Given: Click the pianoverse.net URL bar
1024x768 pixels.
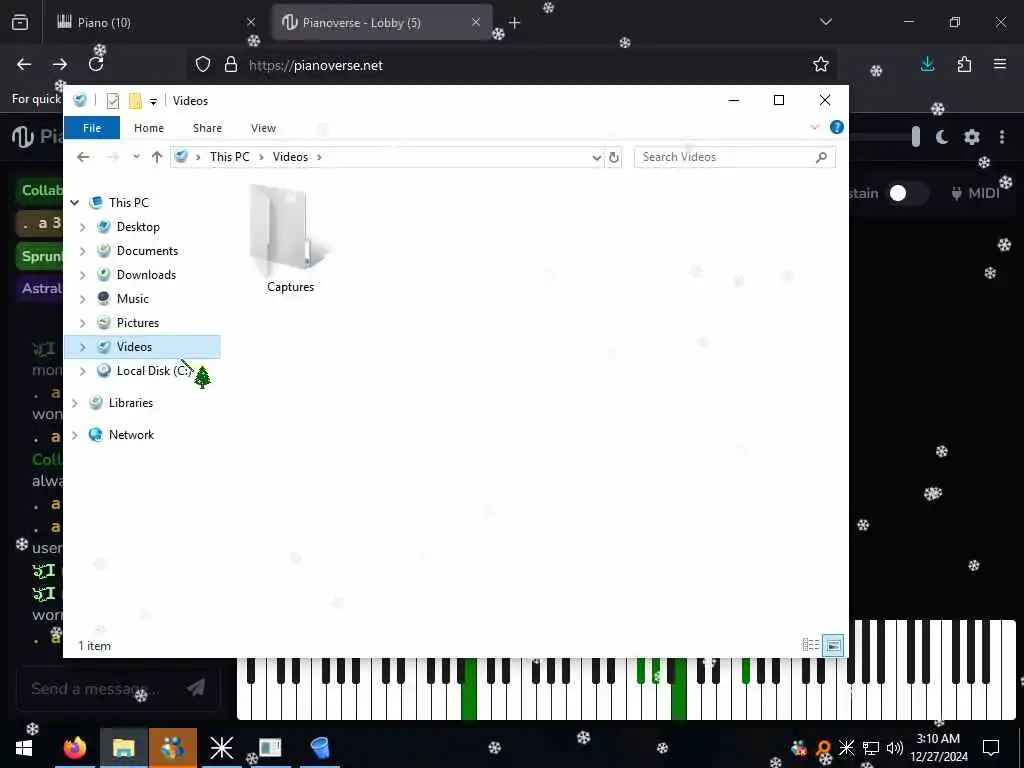Looking at the screenshot, I should [x=513, y=65].
